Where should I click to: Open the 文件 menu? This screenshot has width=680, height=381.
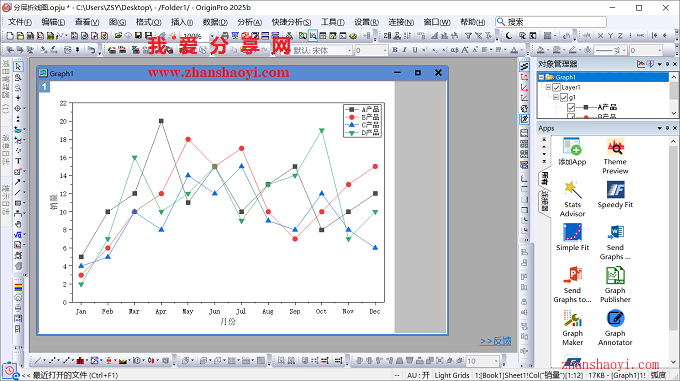(x=20, y=22)
